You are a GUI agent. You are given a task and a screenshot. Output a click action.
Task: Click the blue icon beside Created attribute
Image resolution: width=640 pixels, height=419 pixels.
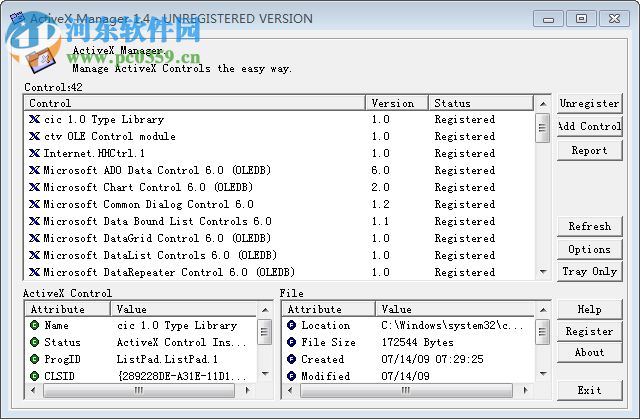click(291, 359)
